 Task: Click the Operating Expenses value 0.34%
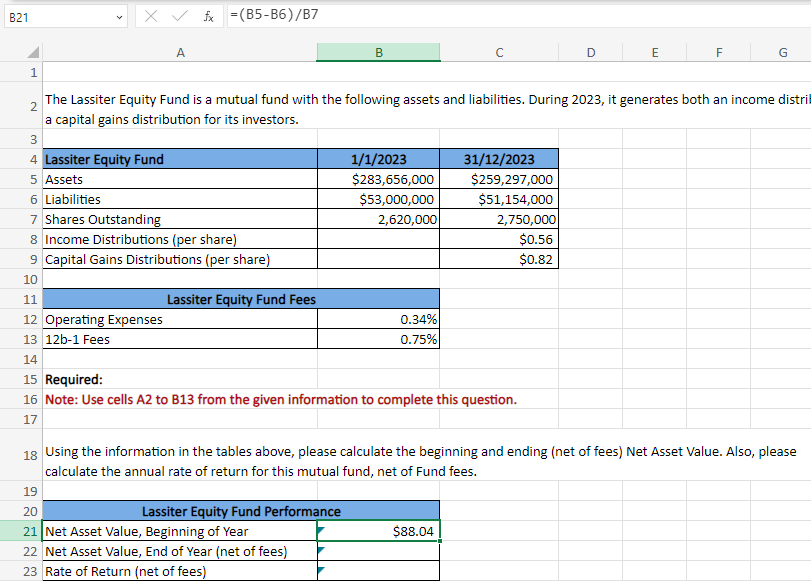(378, 319)
